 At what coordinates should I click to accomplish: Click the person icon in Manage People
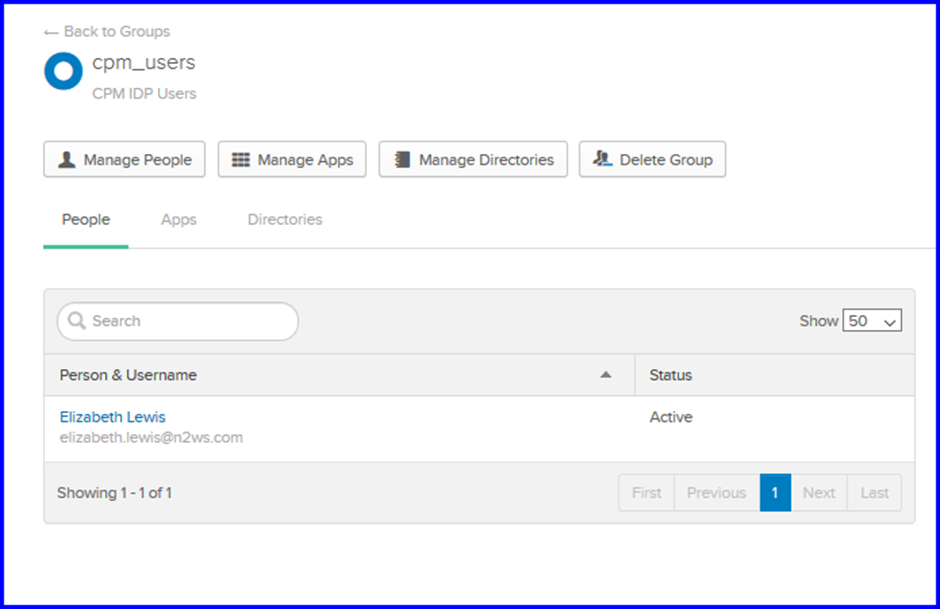[67, 159]
